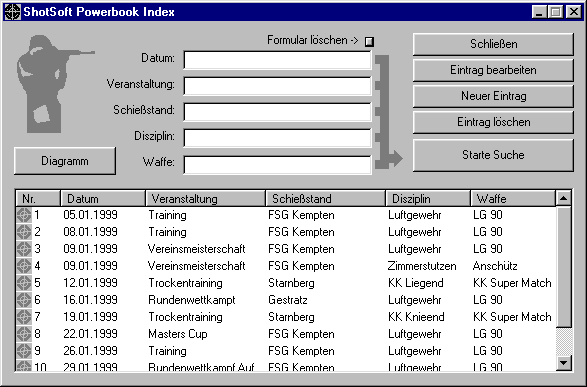Select target icon for row 4 Zimmerstutzen
587x387 pixels.
click(x=24, y=266)
